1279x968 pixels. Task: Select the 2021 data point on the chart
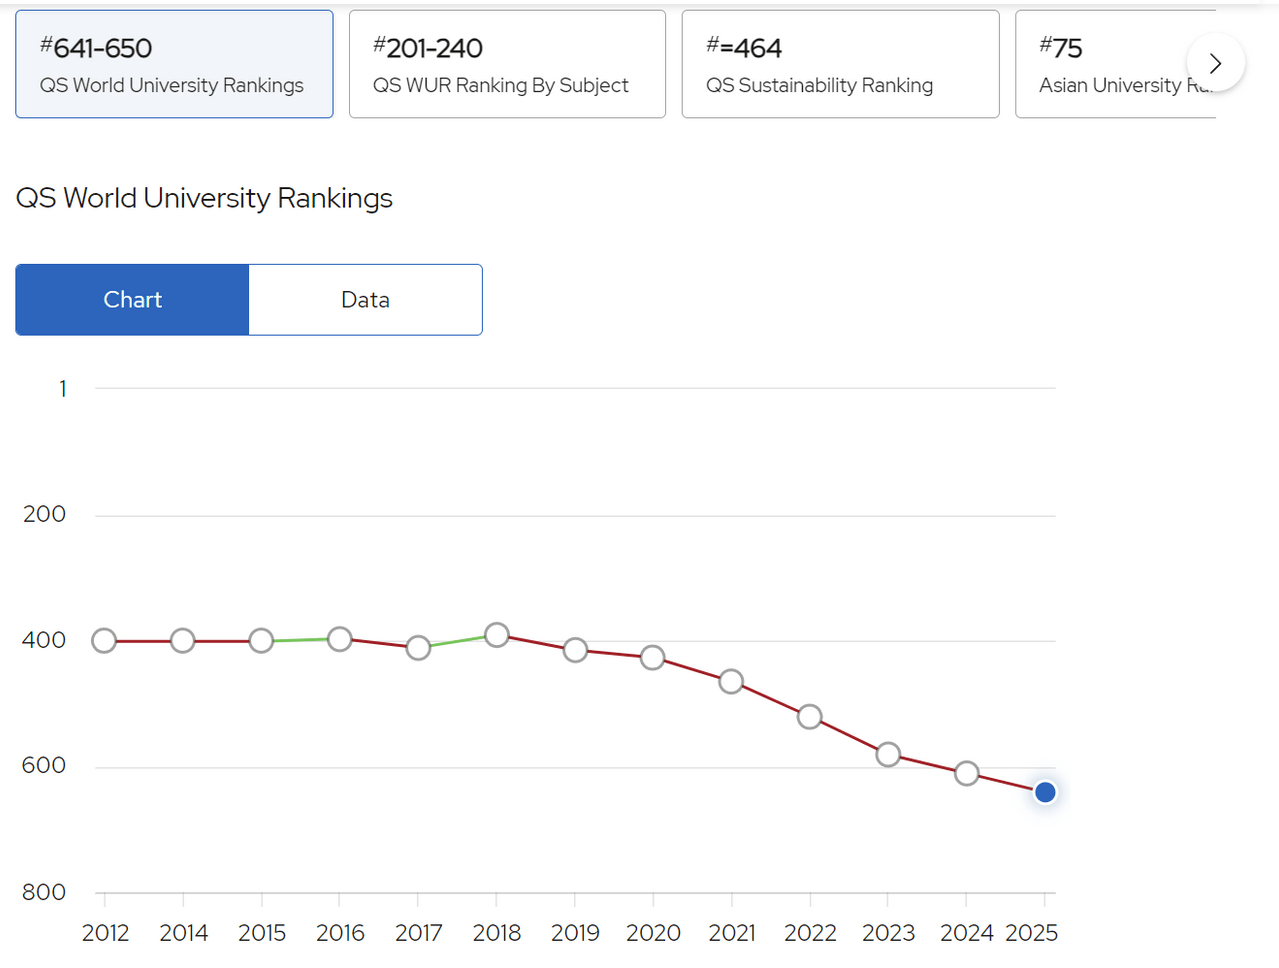731,681
